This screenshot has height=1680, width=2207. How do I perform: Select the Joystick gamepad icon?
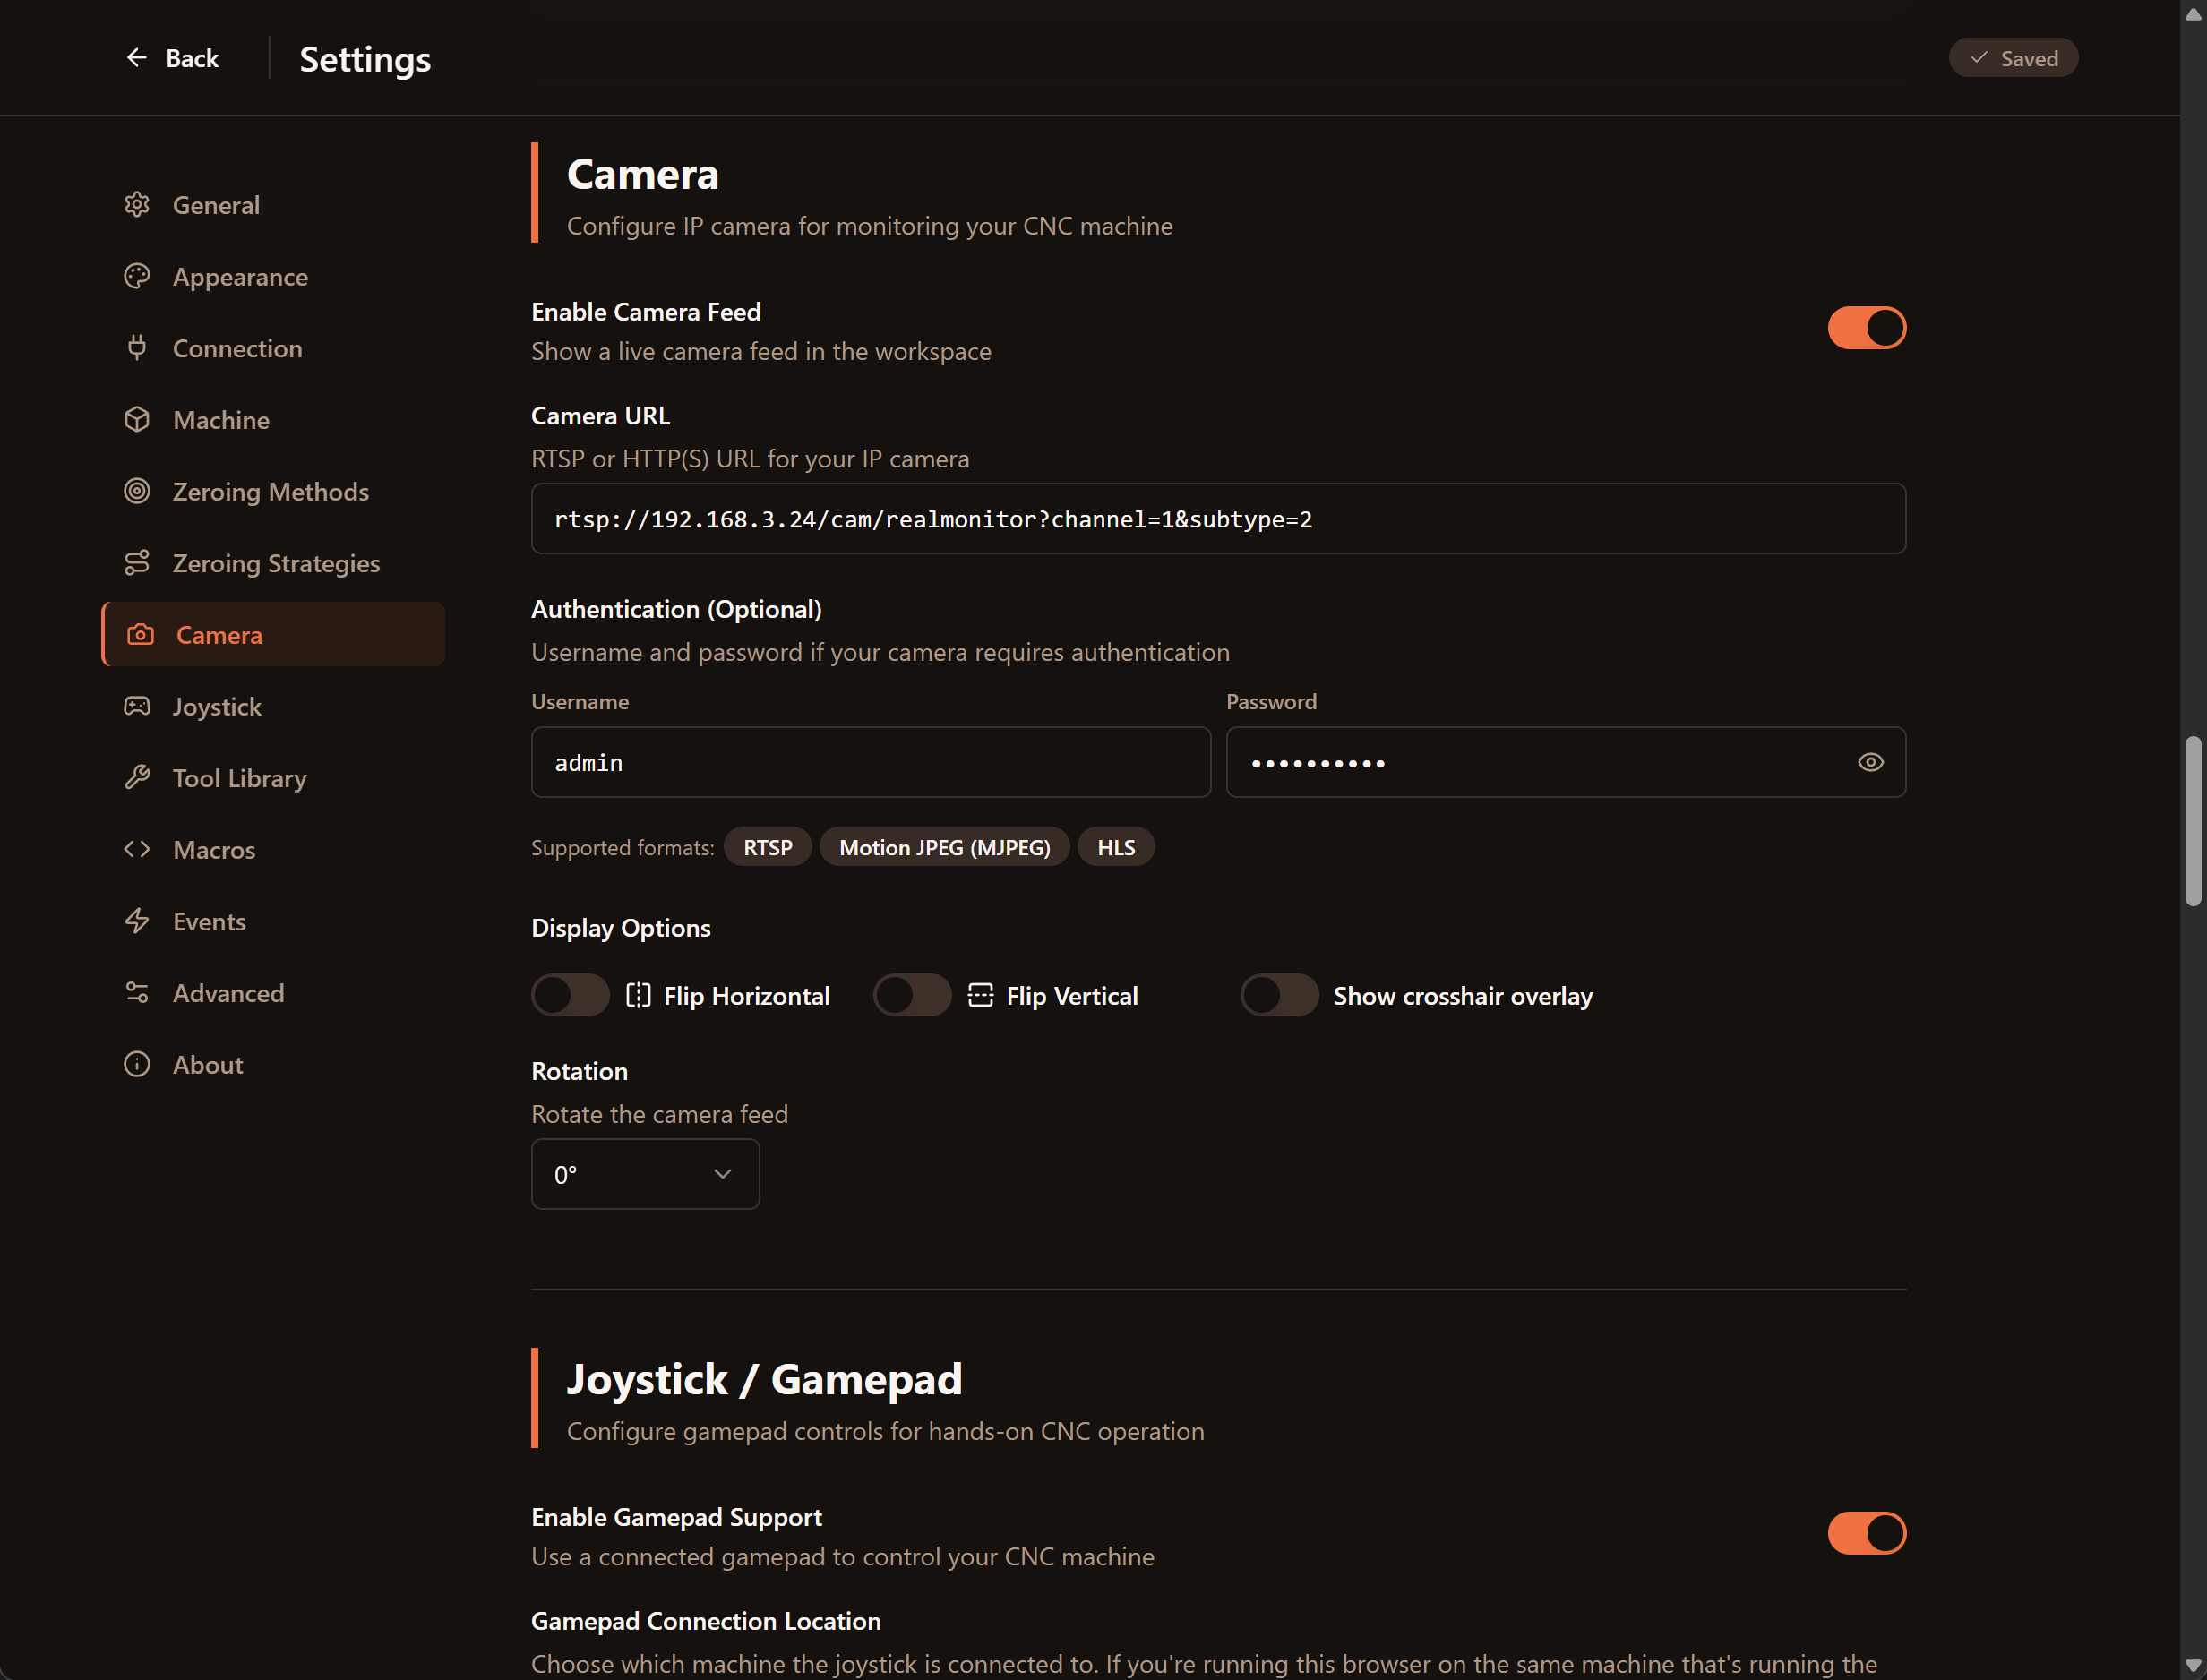pos(138,705)
